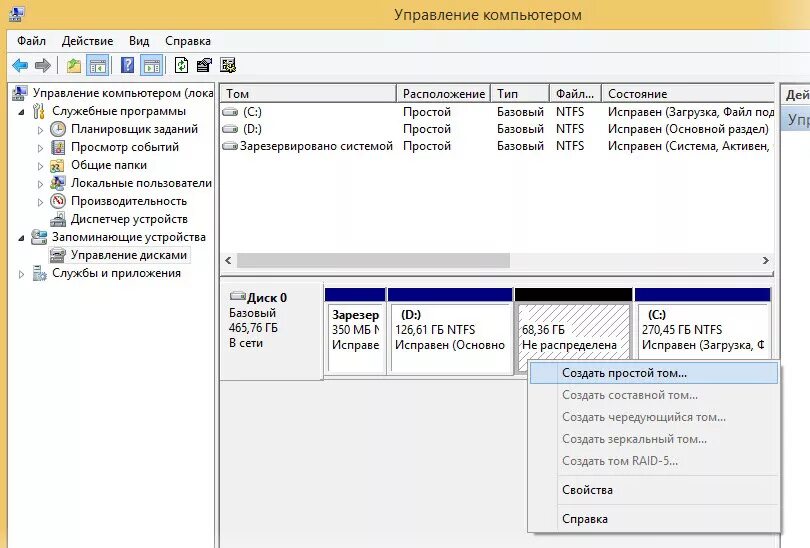Sort by the Расположение column header

[x=443, y=93]
